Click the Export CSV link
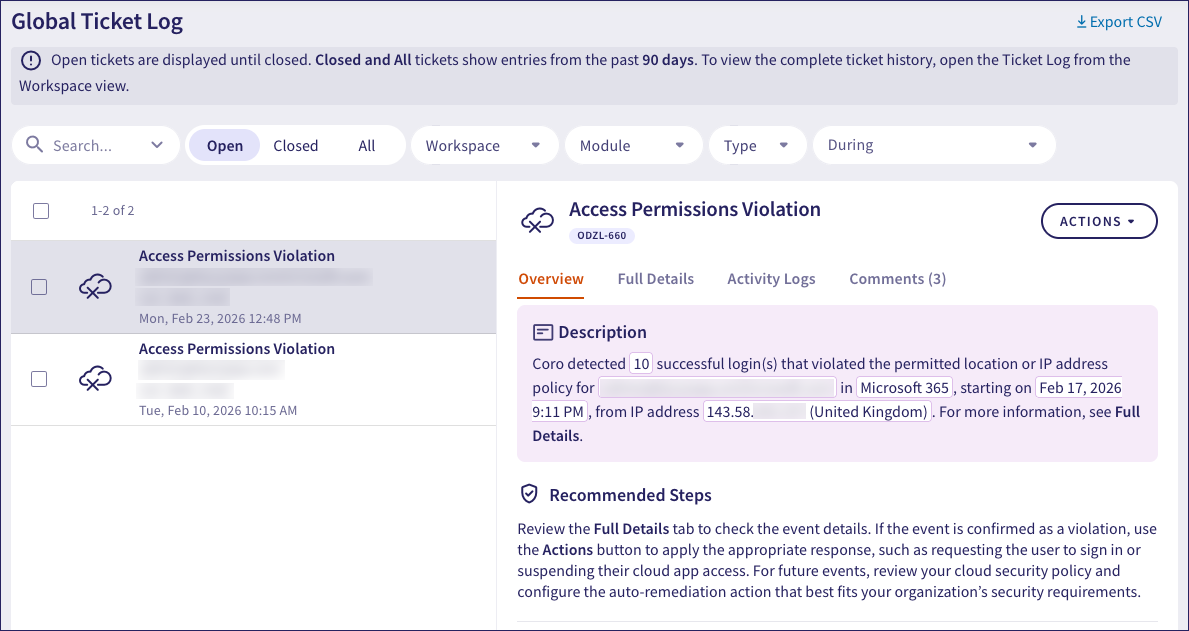This screenshot has width=1189, height=631. (1119, 22)
